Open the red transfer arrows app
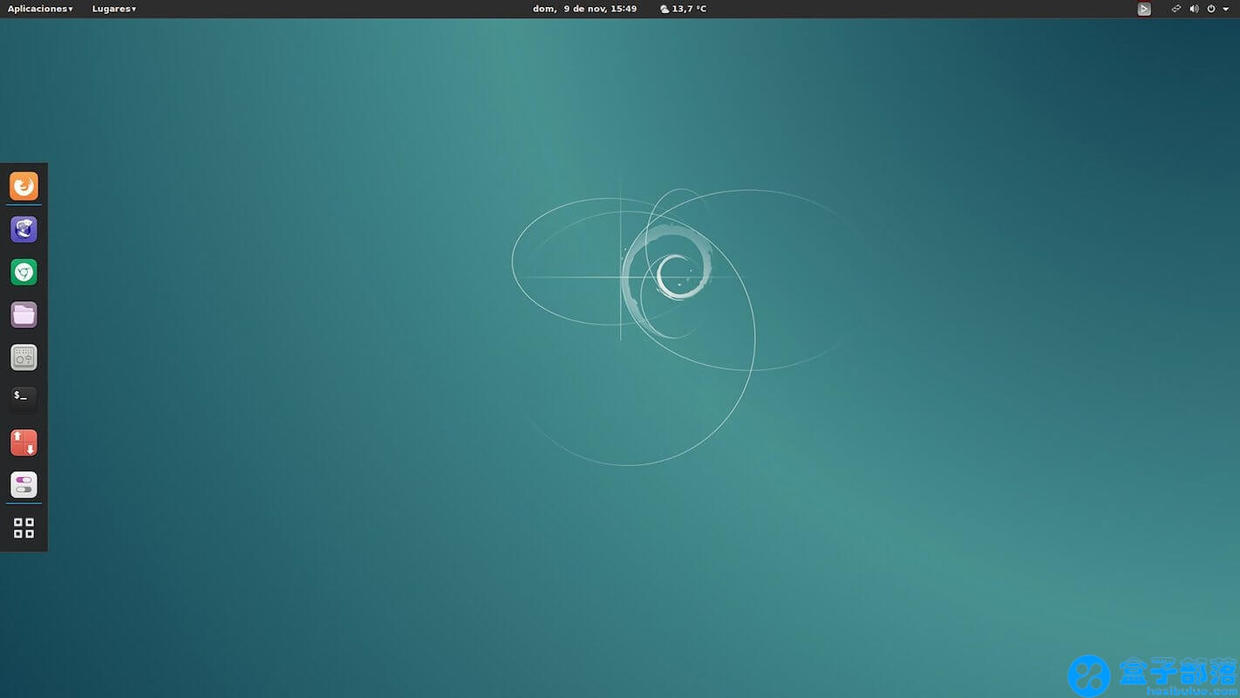 point(24,442)
